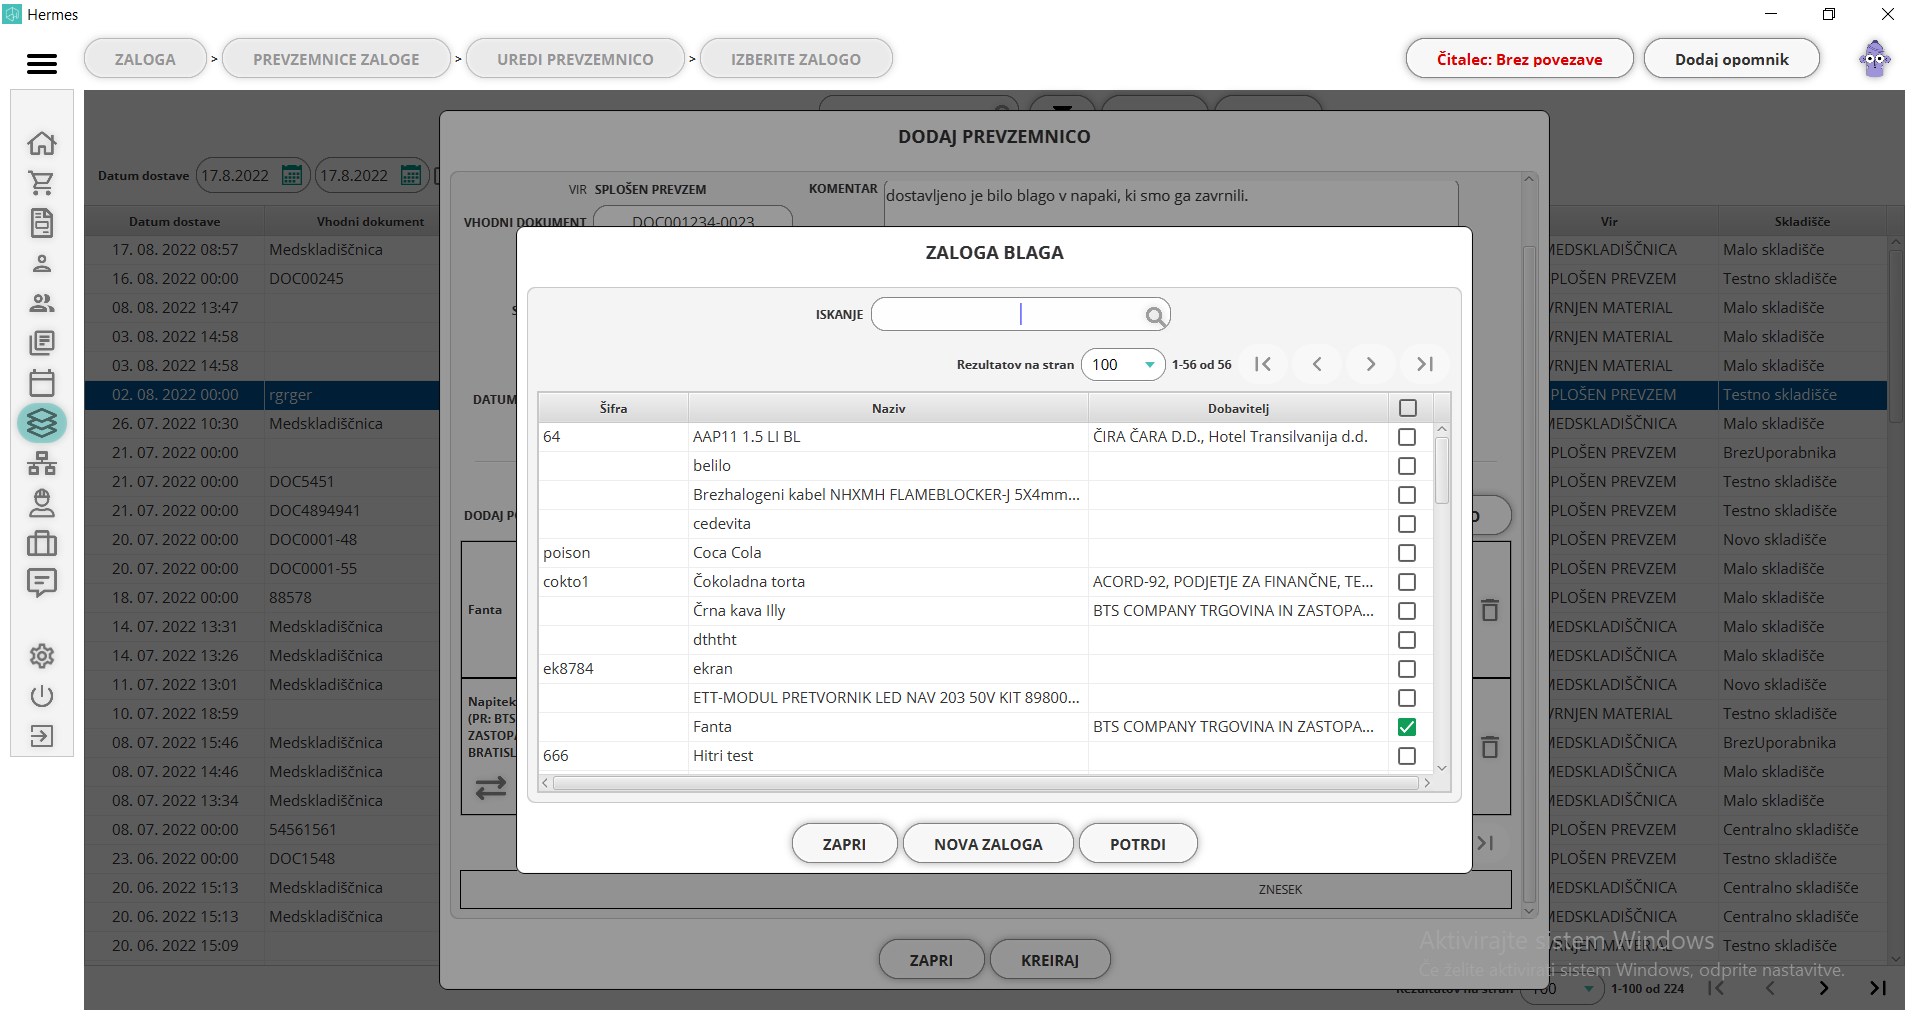This screenshot has height=1023, width=1920.
Task: Click the search magnifier in ISKANJE field
Action: [x=1155, y=316]
